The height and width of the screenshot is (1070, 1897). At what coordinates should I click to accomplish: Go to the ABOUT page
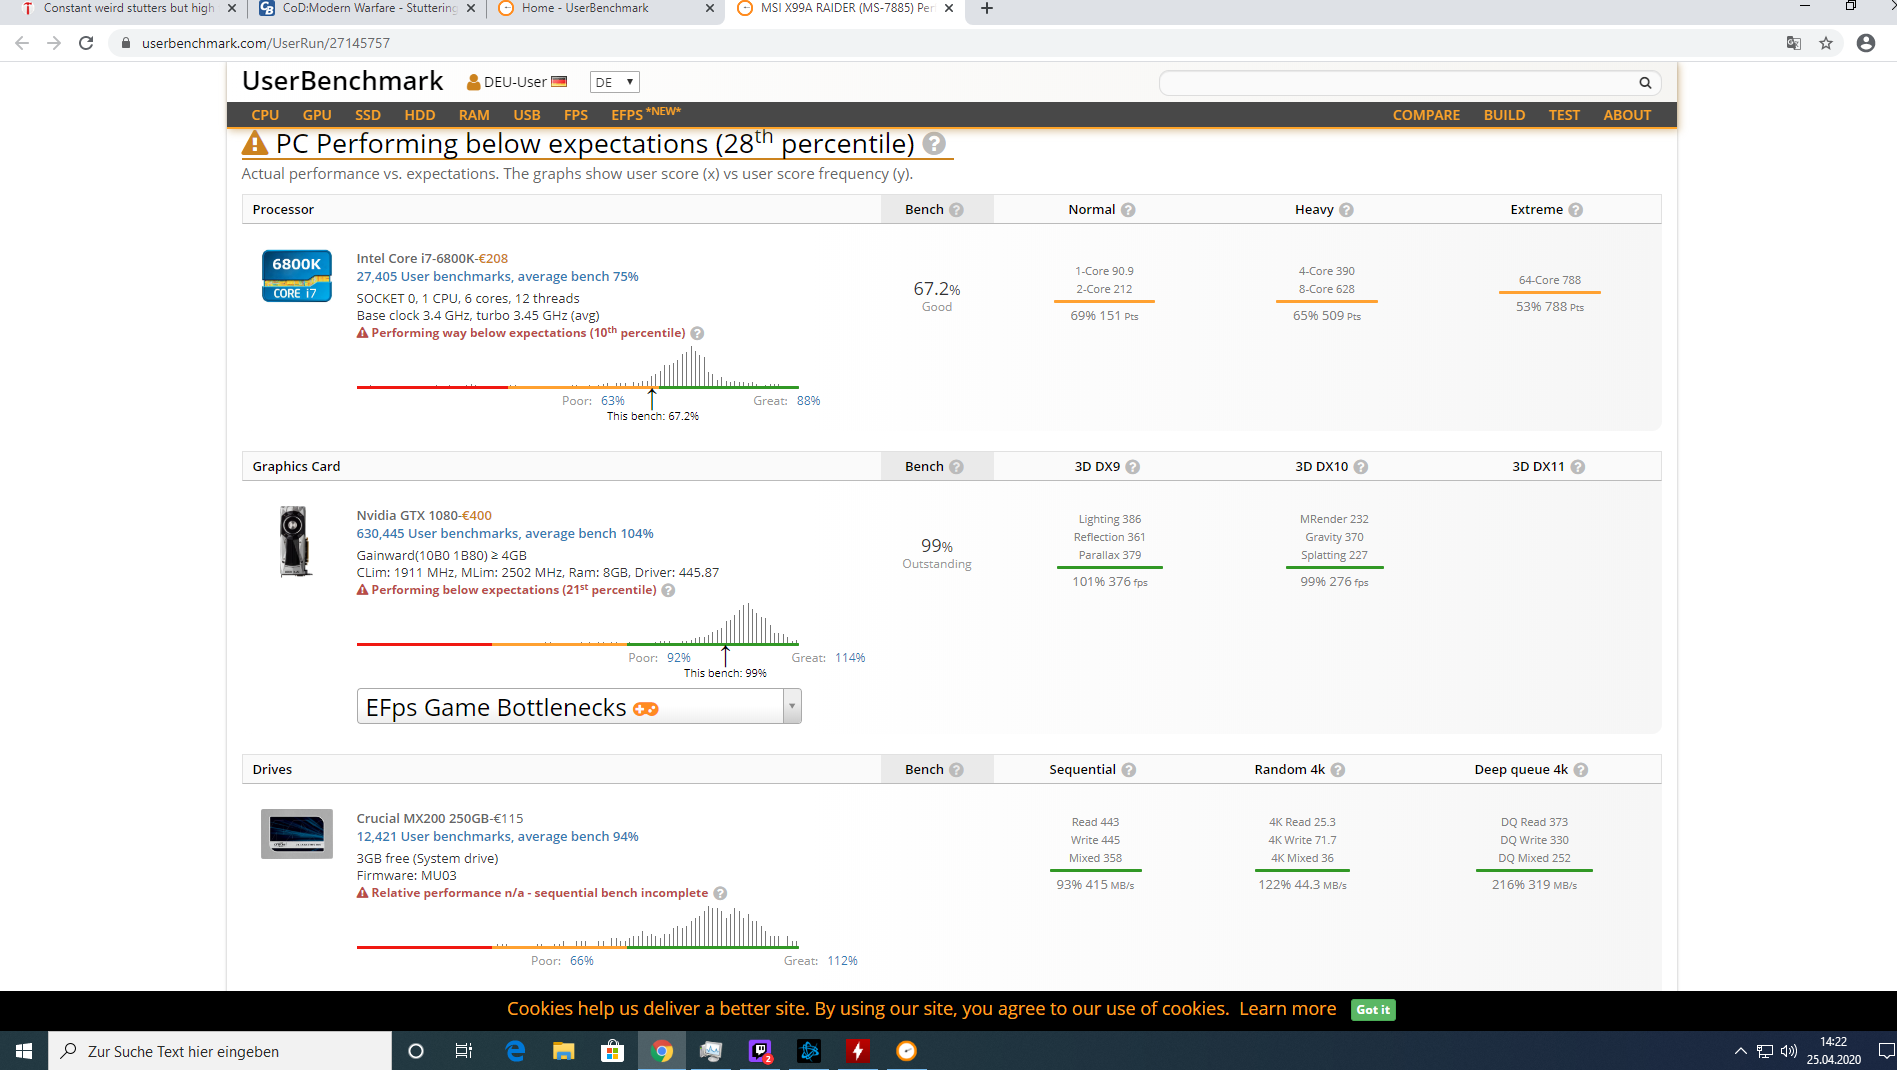[x=1627, y=115]
